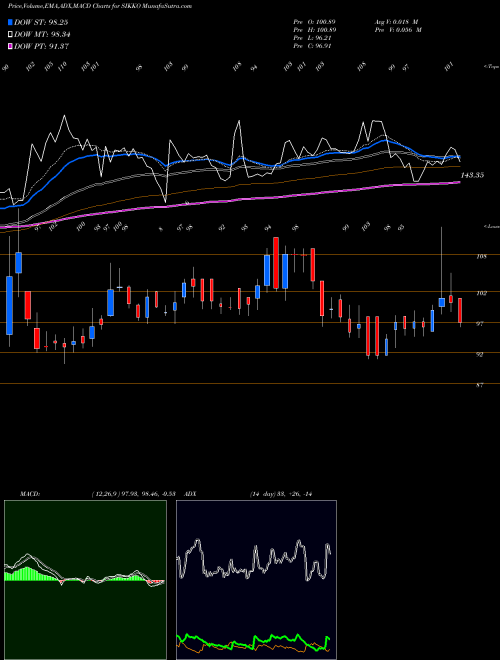
Task: Click the MACD (12,26,9) parameter values
Action: [136, 494]
